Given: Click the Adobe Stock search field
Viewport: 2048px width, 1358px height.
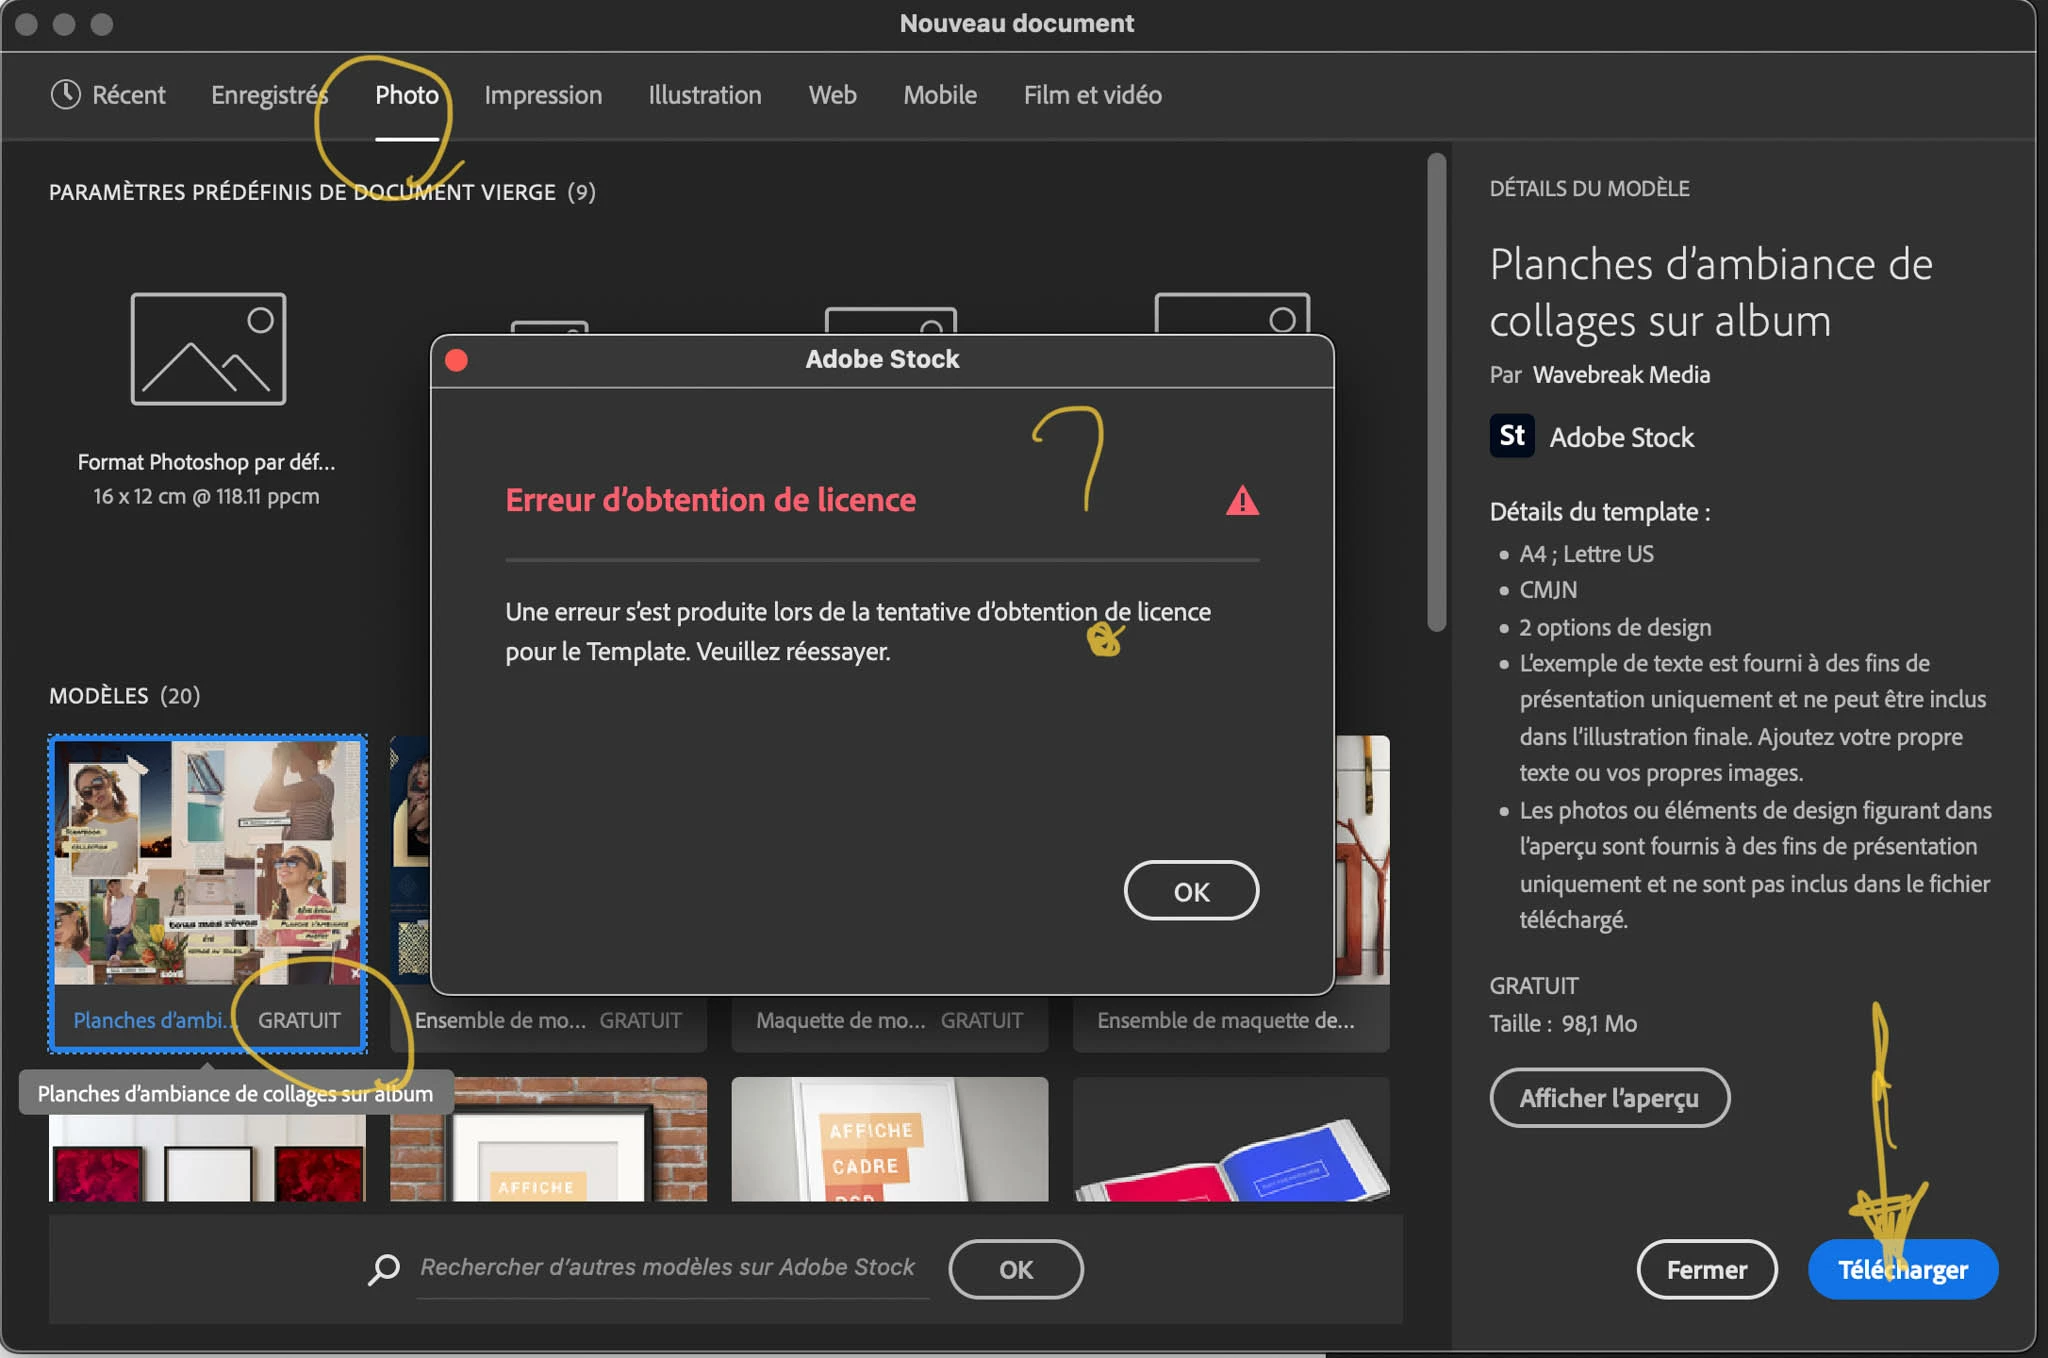Looking at the screenshot, I should coord(667,1268).
